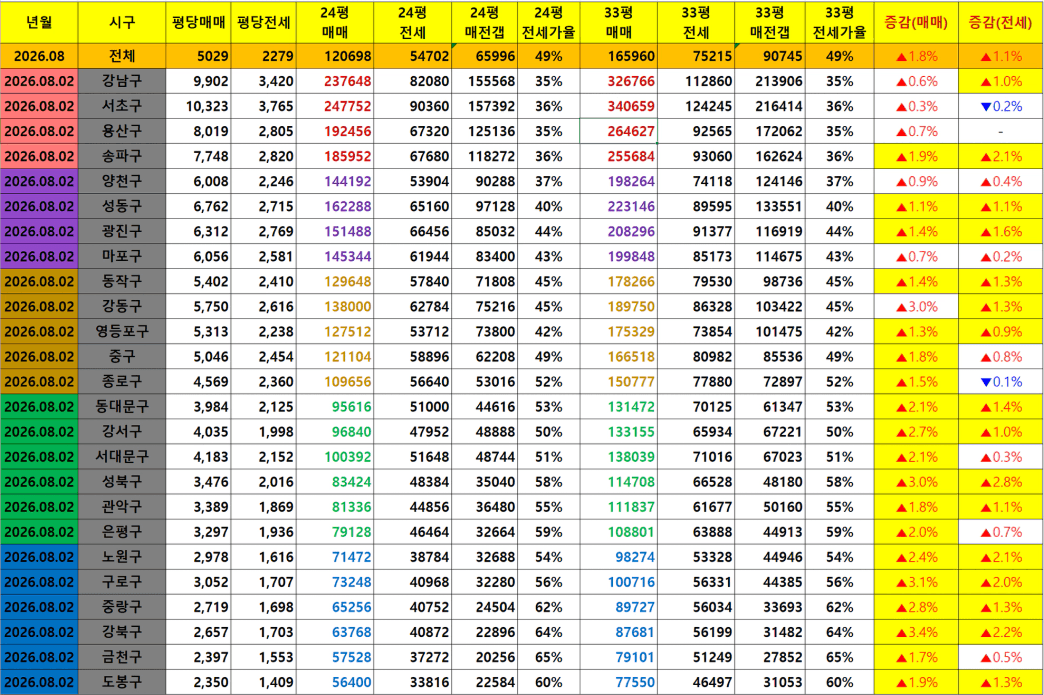Click the 동대문구 district cell

click(122, 407)
